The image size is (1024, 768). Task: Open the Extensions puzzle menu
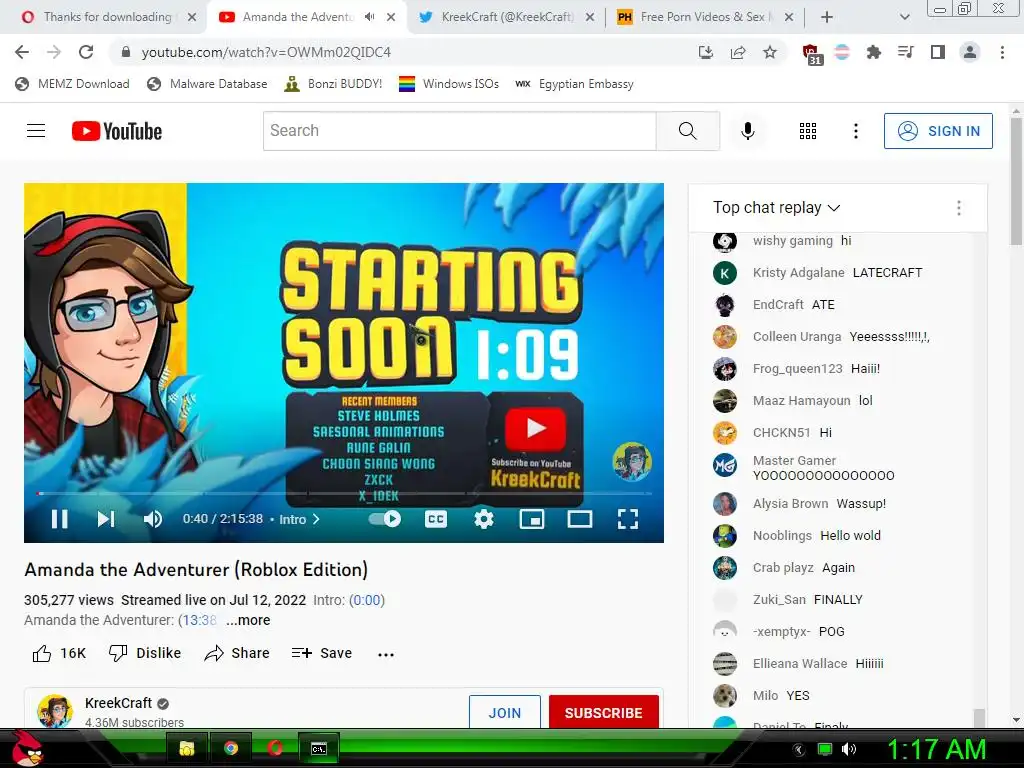[x=873, y=52]
